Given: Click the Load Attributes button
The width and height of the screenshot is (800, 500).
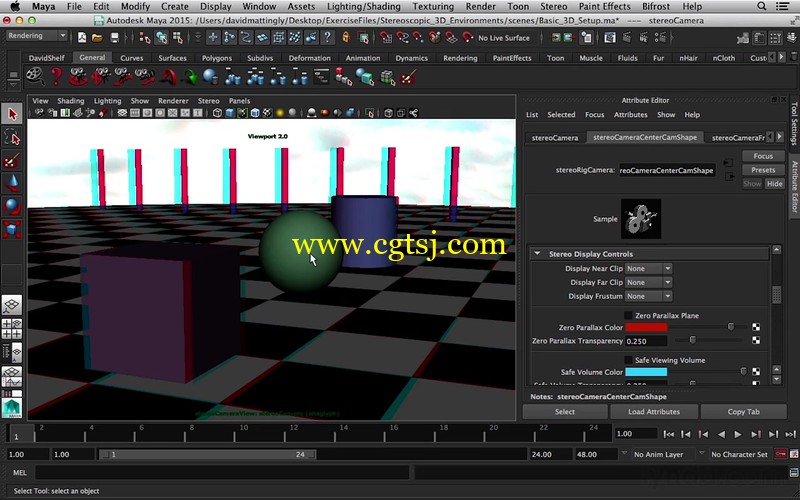Looking at the screenshot, I should click(x=654, y=412).
